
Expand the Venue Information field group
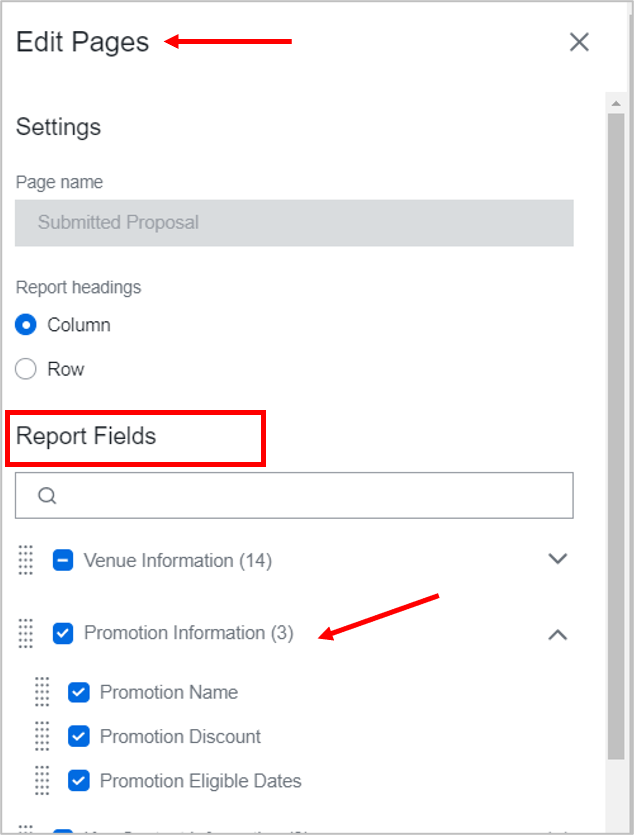point(558,559)
